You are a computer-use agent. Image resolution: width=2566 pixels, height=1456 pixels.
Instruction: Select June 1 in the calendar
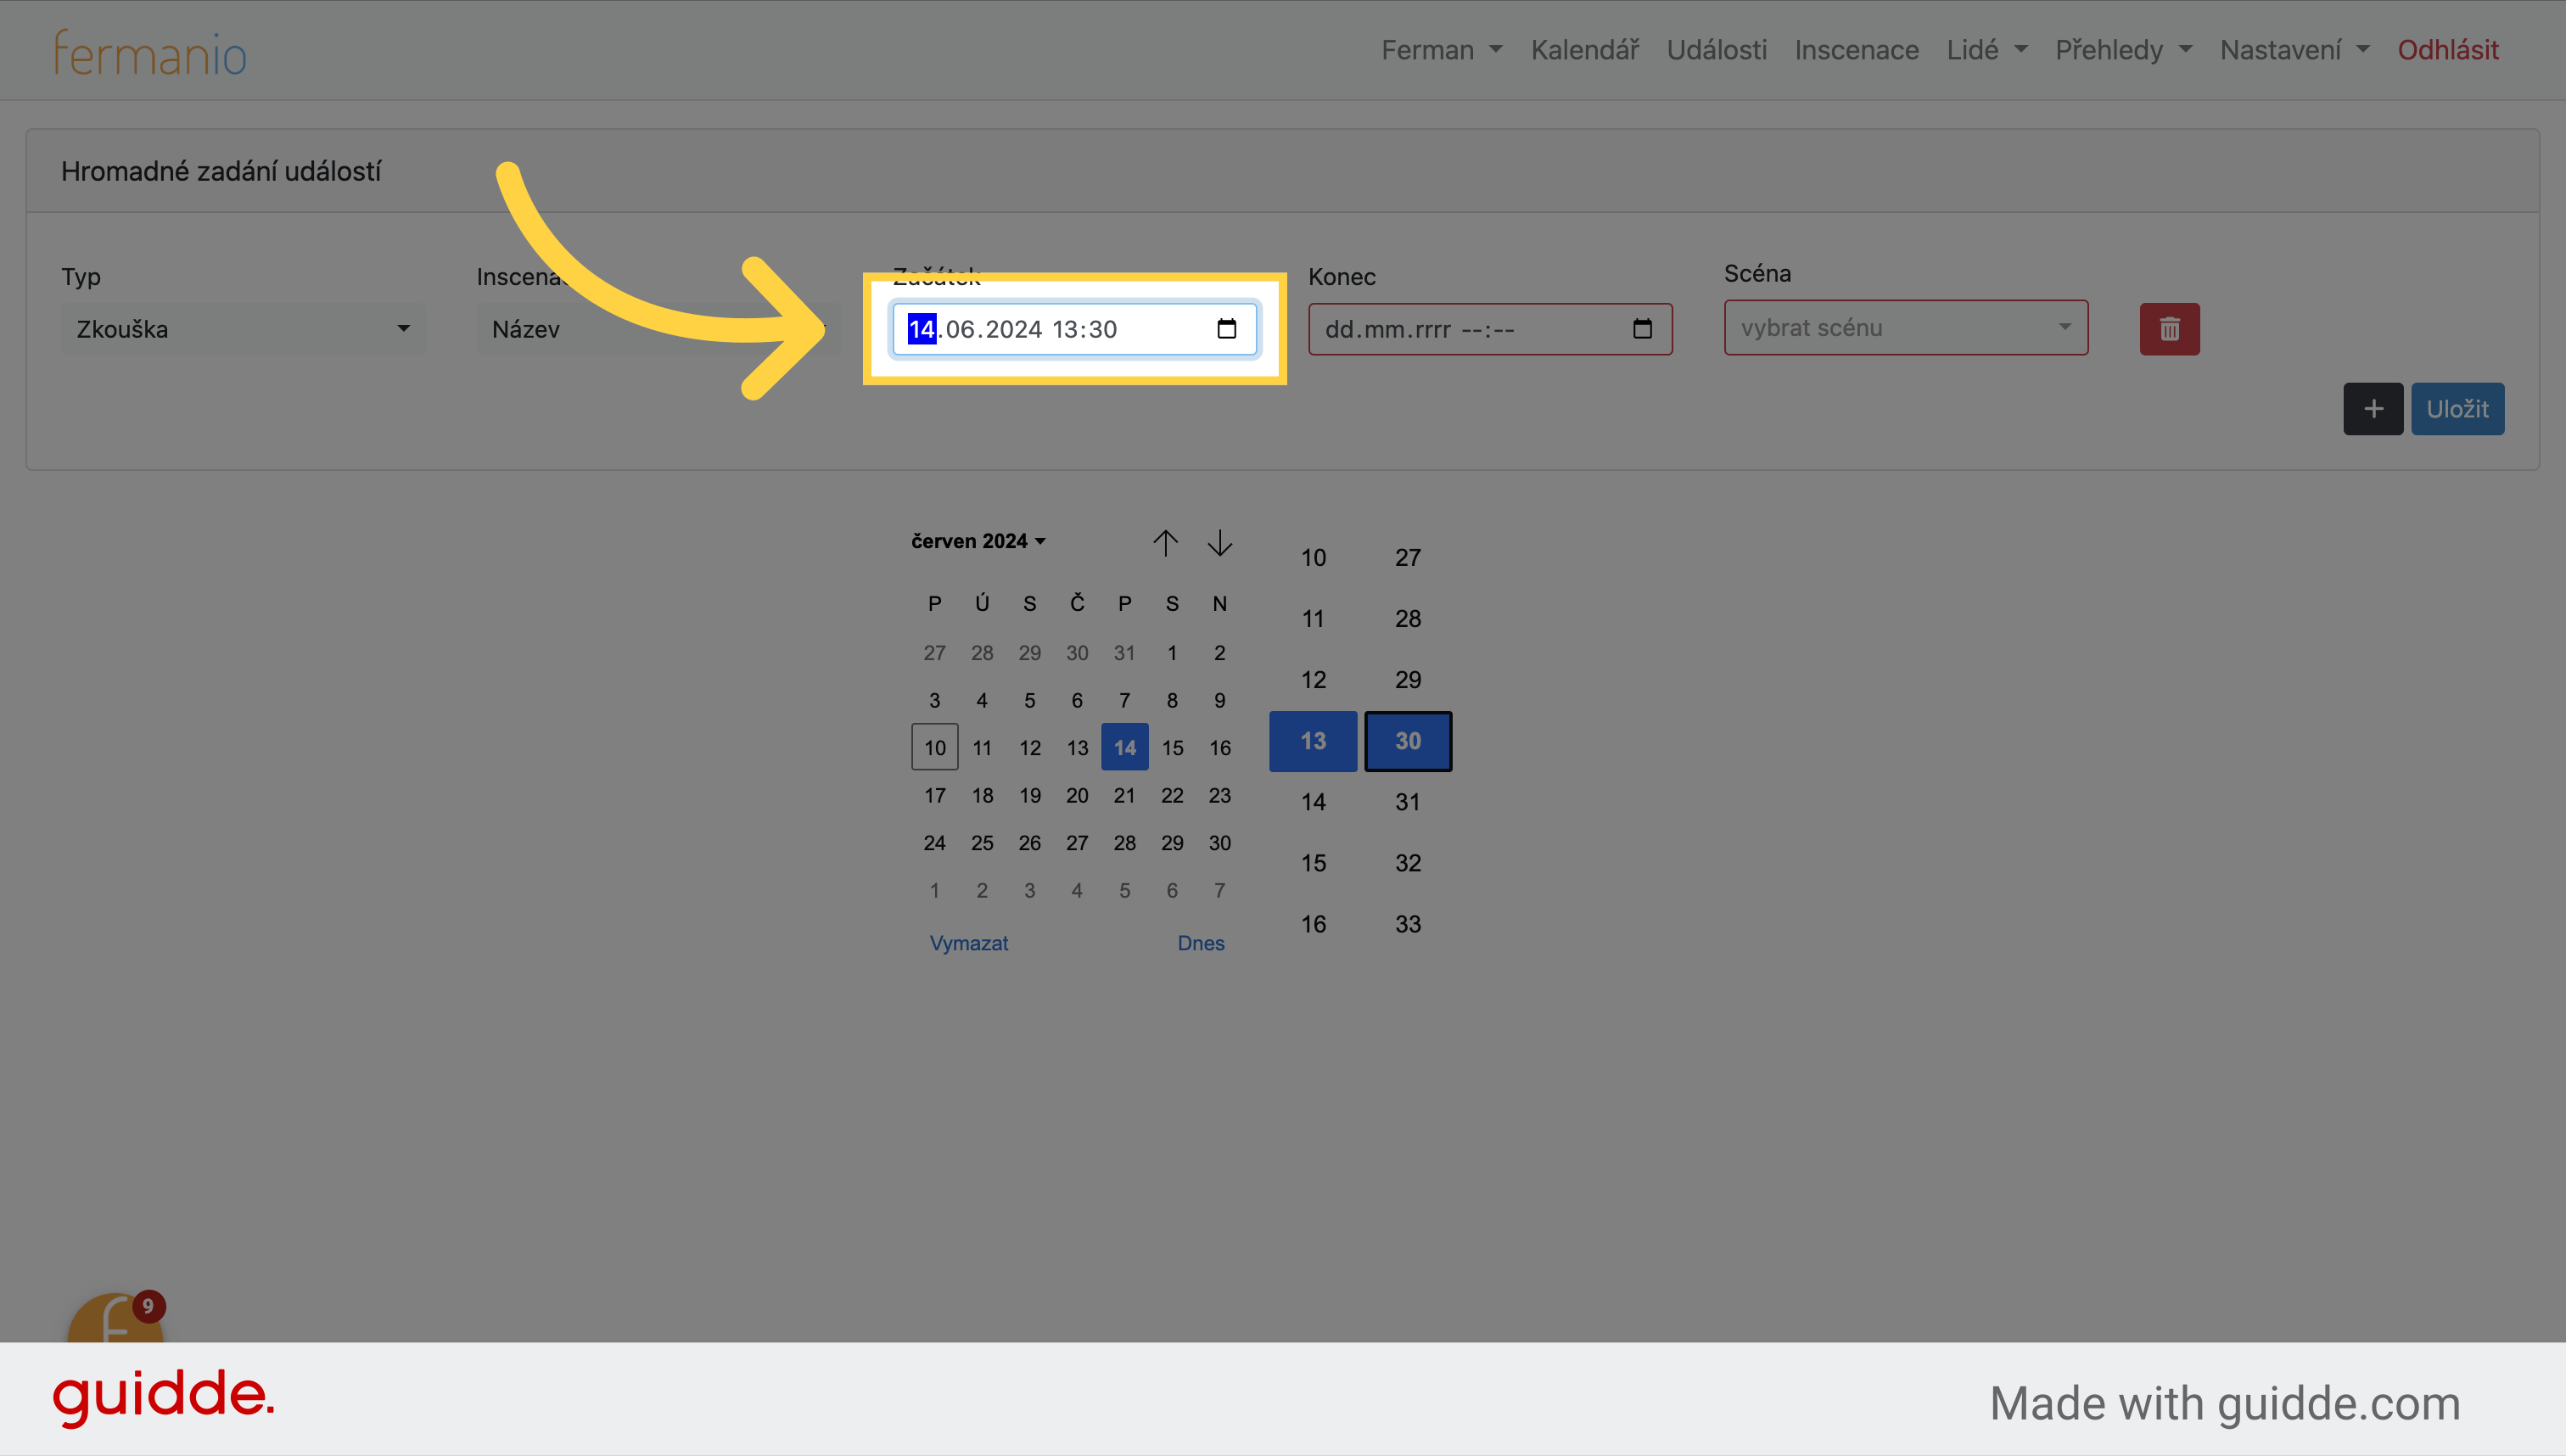tap(1172, 652)
